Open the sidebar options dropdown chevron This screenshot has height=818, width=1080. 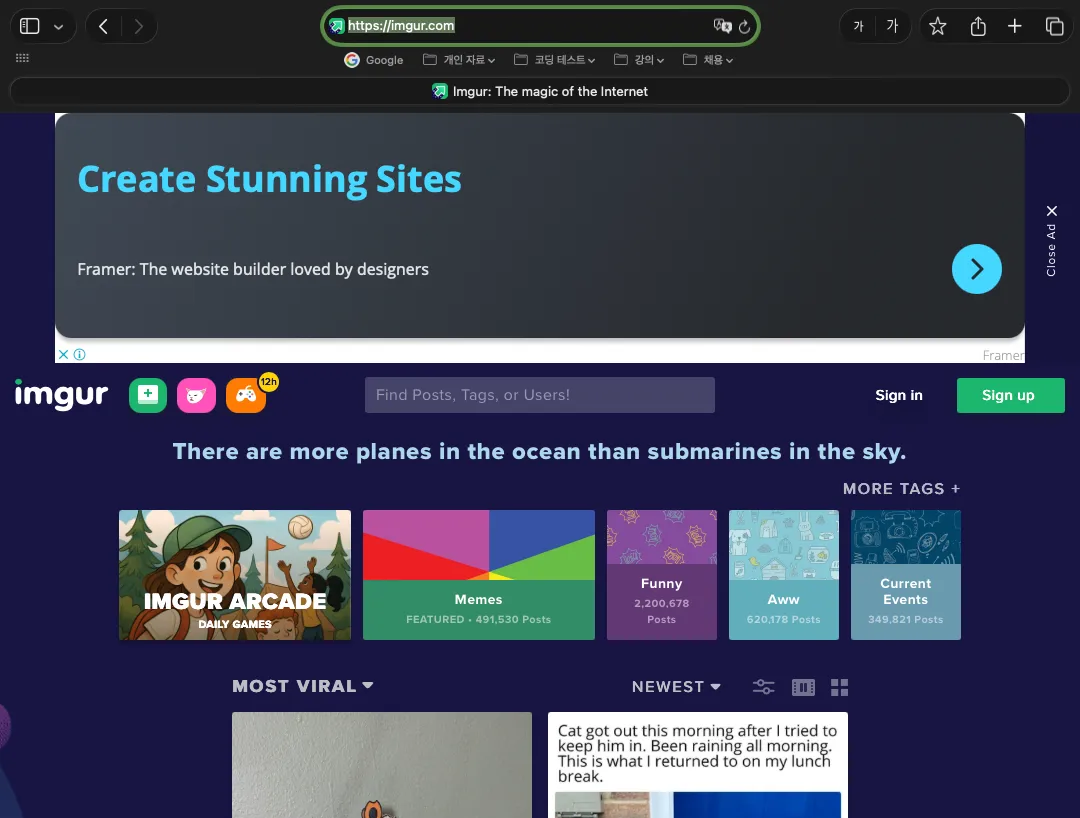click(59, 27)
